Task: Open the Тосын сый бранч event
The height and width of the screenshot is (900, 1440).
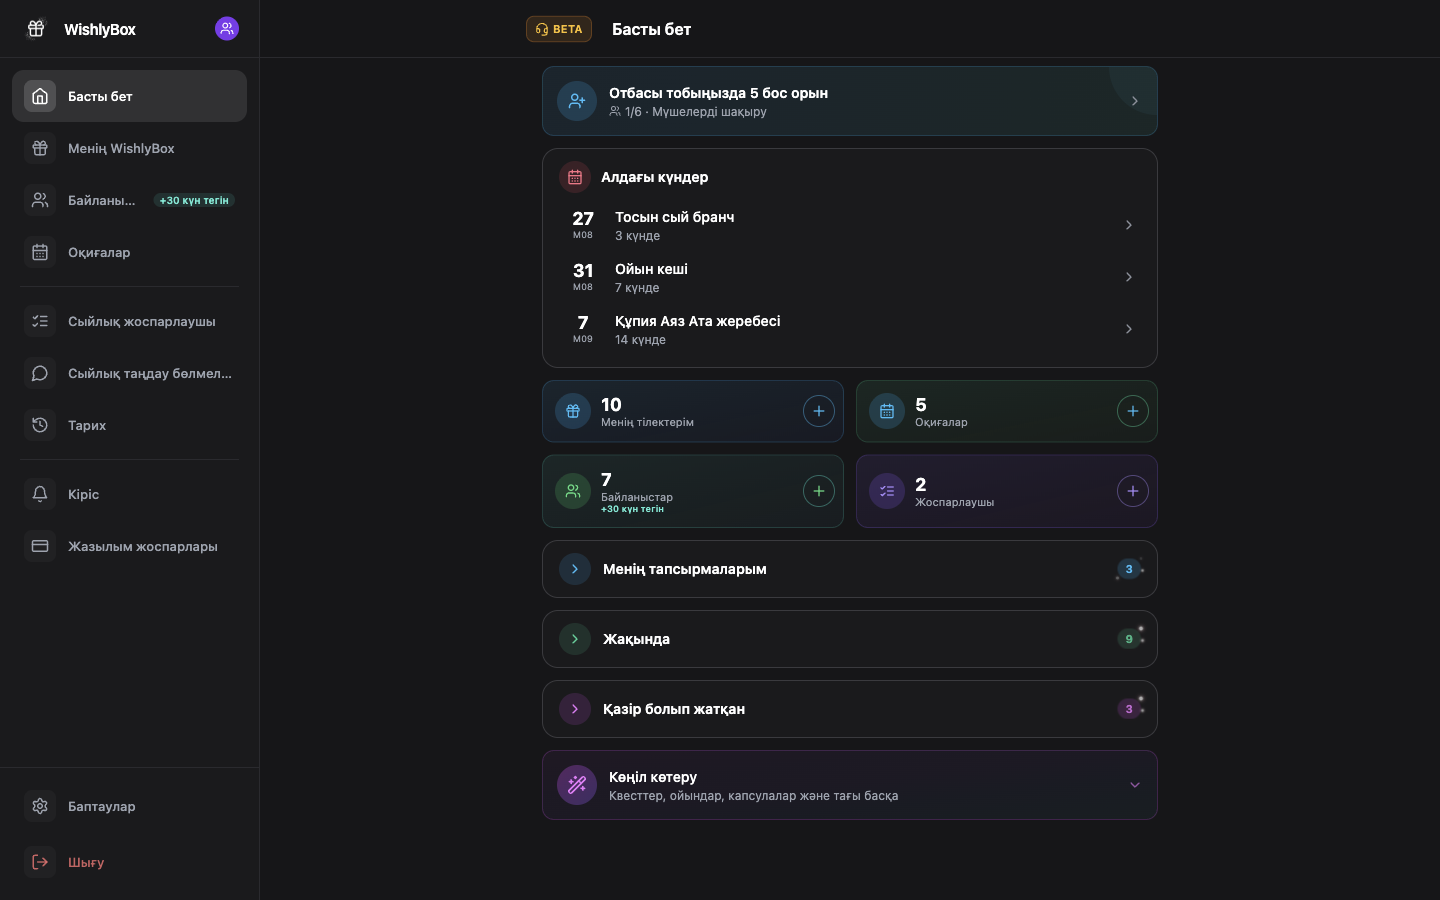Action: coord(850,225)
